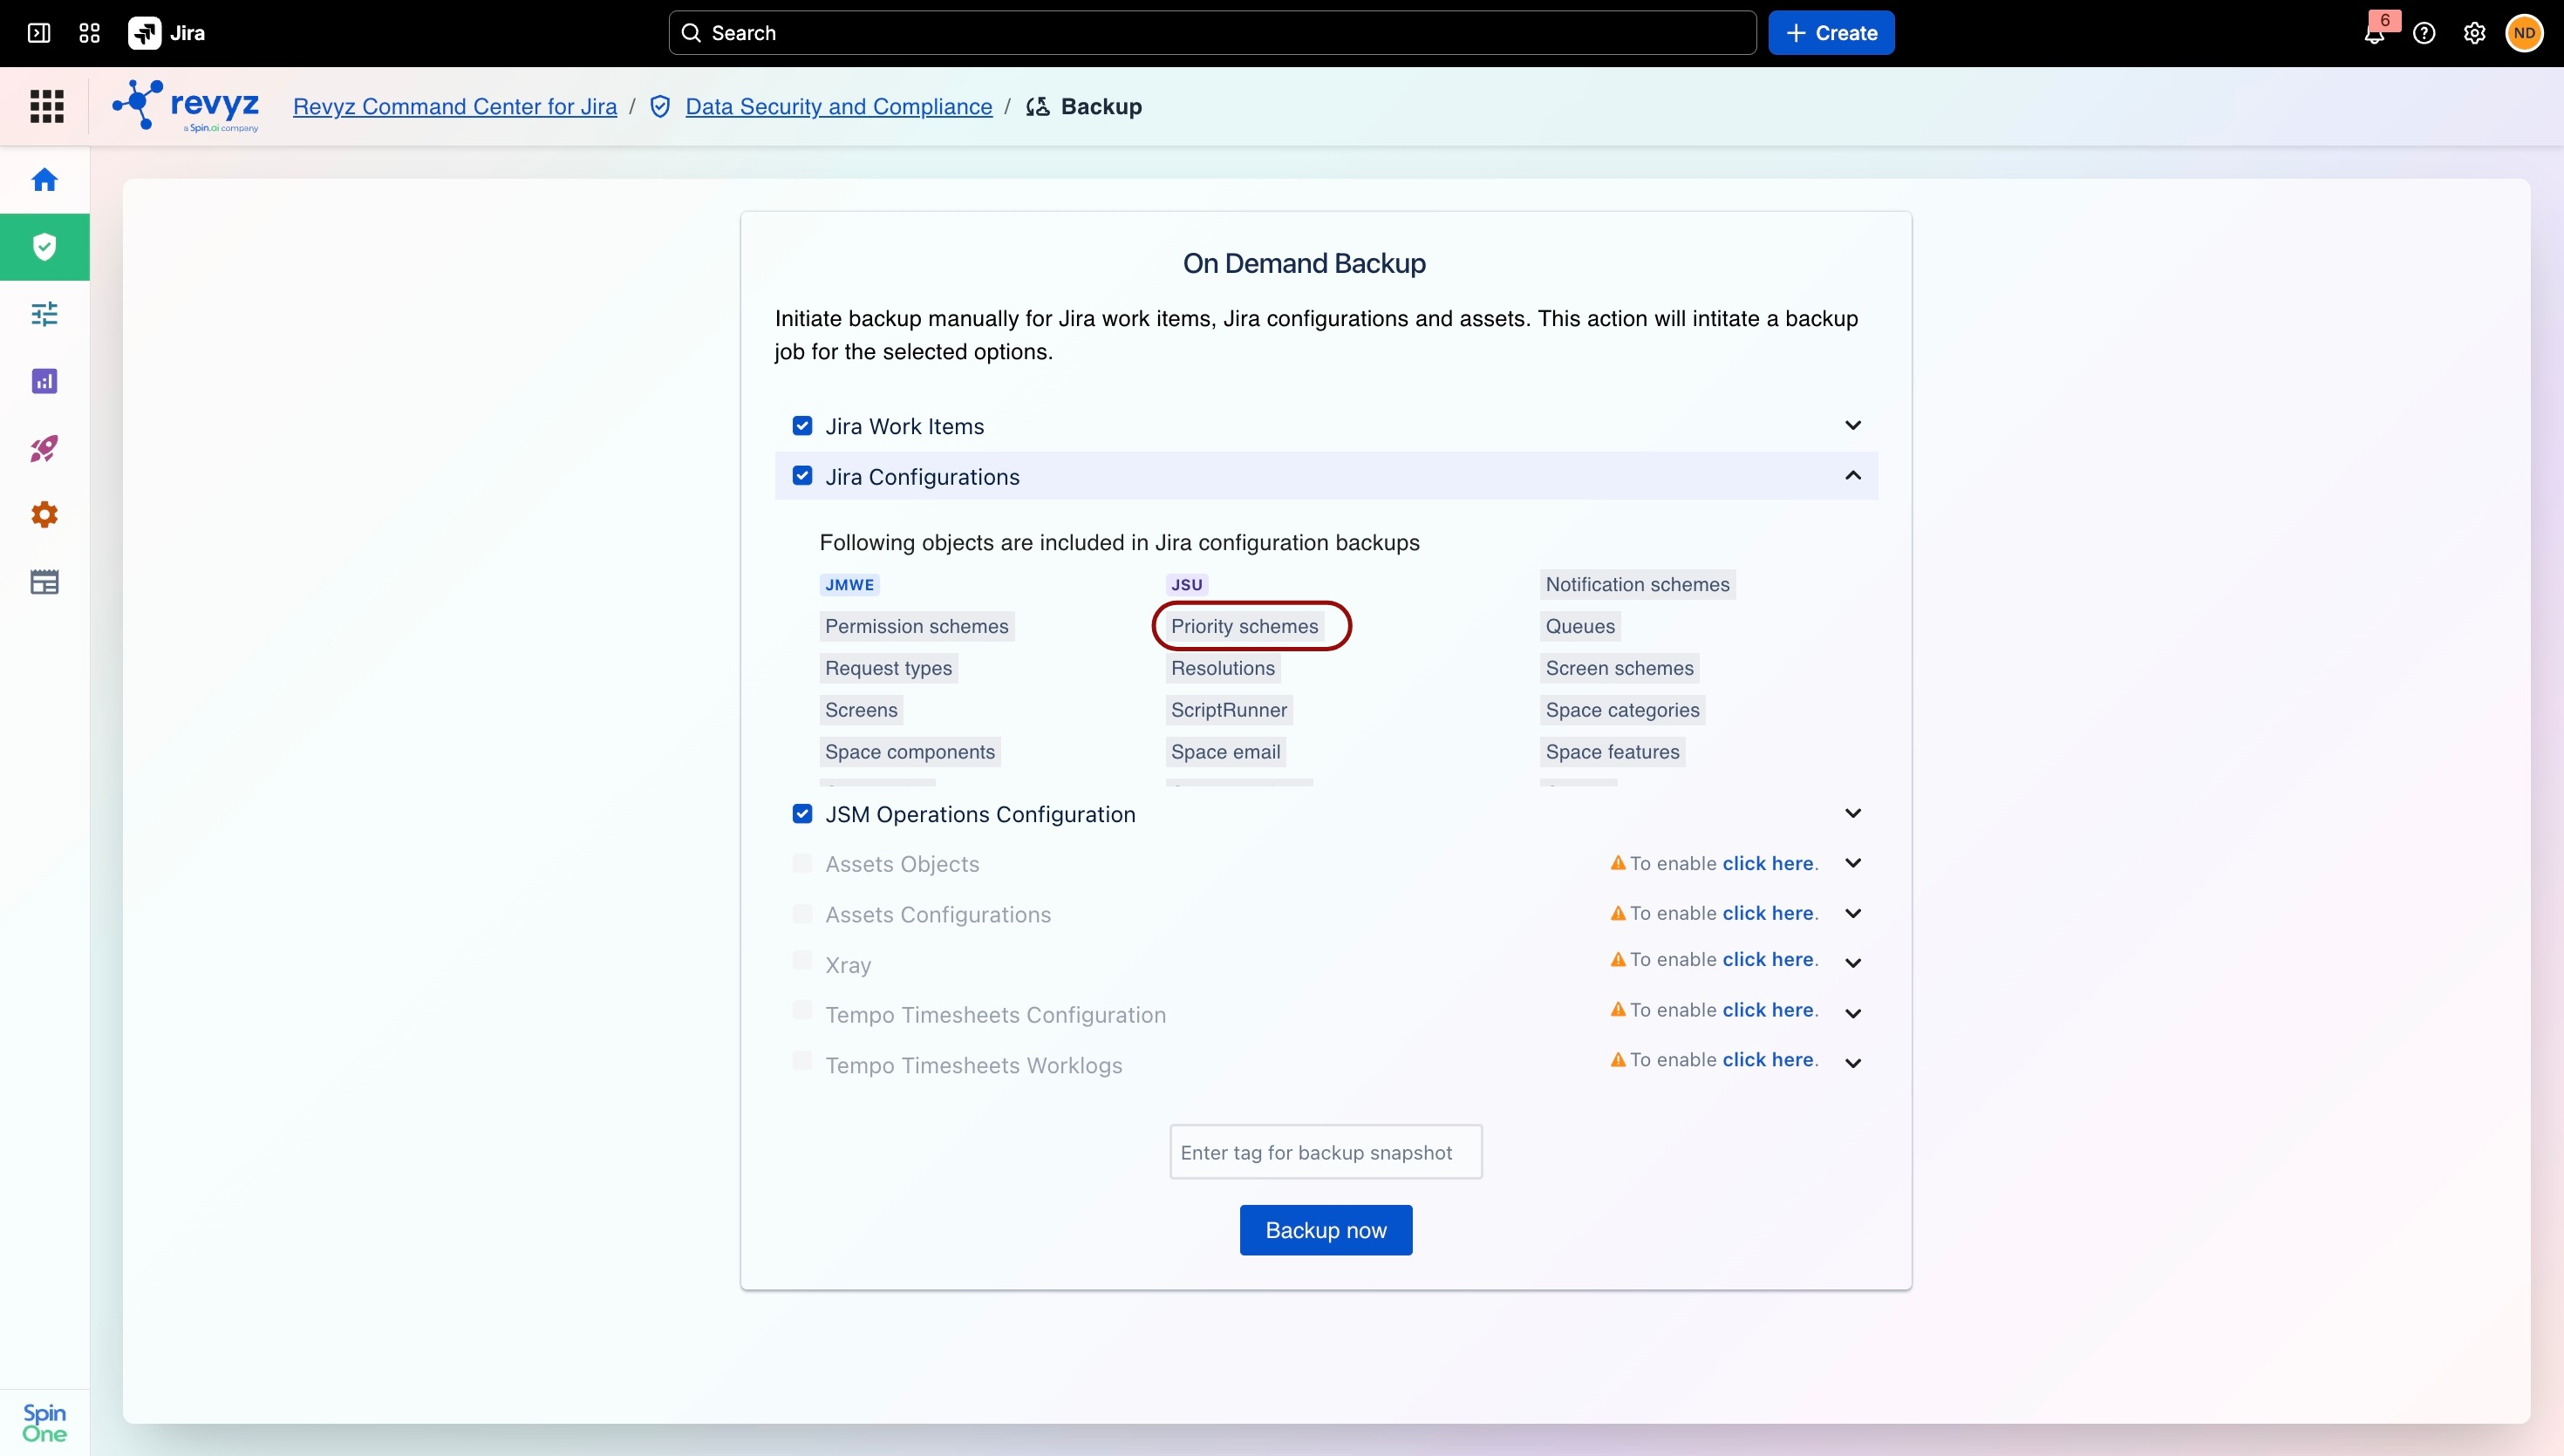Go to Home in the Revyz sidebar
The height and width of the screenshot is (1456, 2564).
tap(44, 180)
